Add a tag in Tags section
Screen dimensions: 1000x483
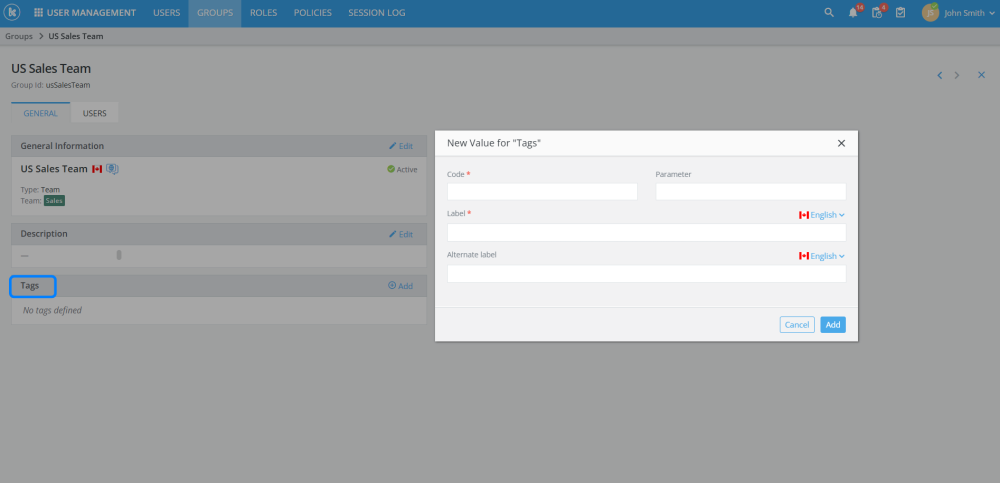(x=401, y=286)
